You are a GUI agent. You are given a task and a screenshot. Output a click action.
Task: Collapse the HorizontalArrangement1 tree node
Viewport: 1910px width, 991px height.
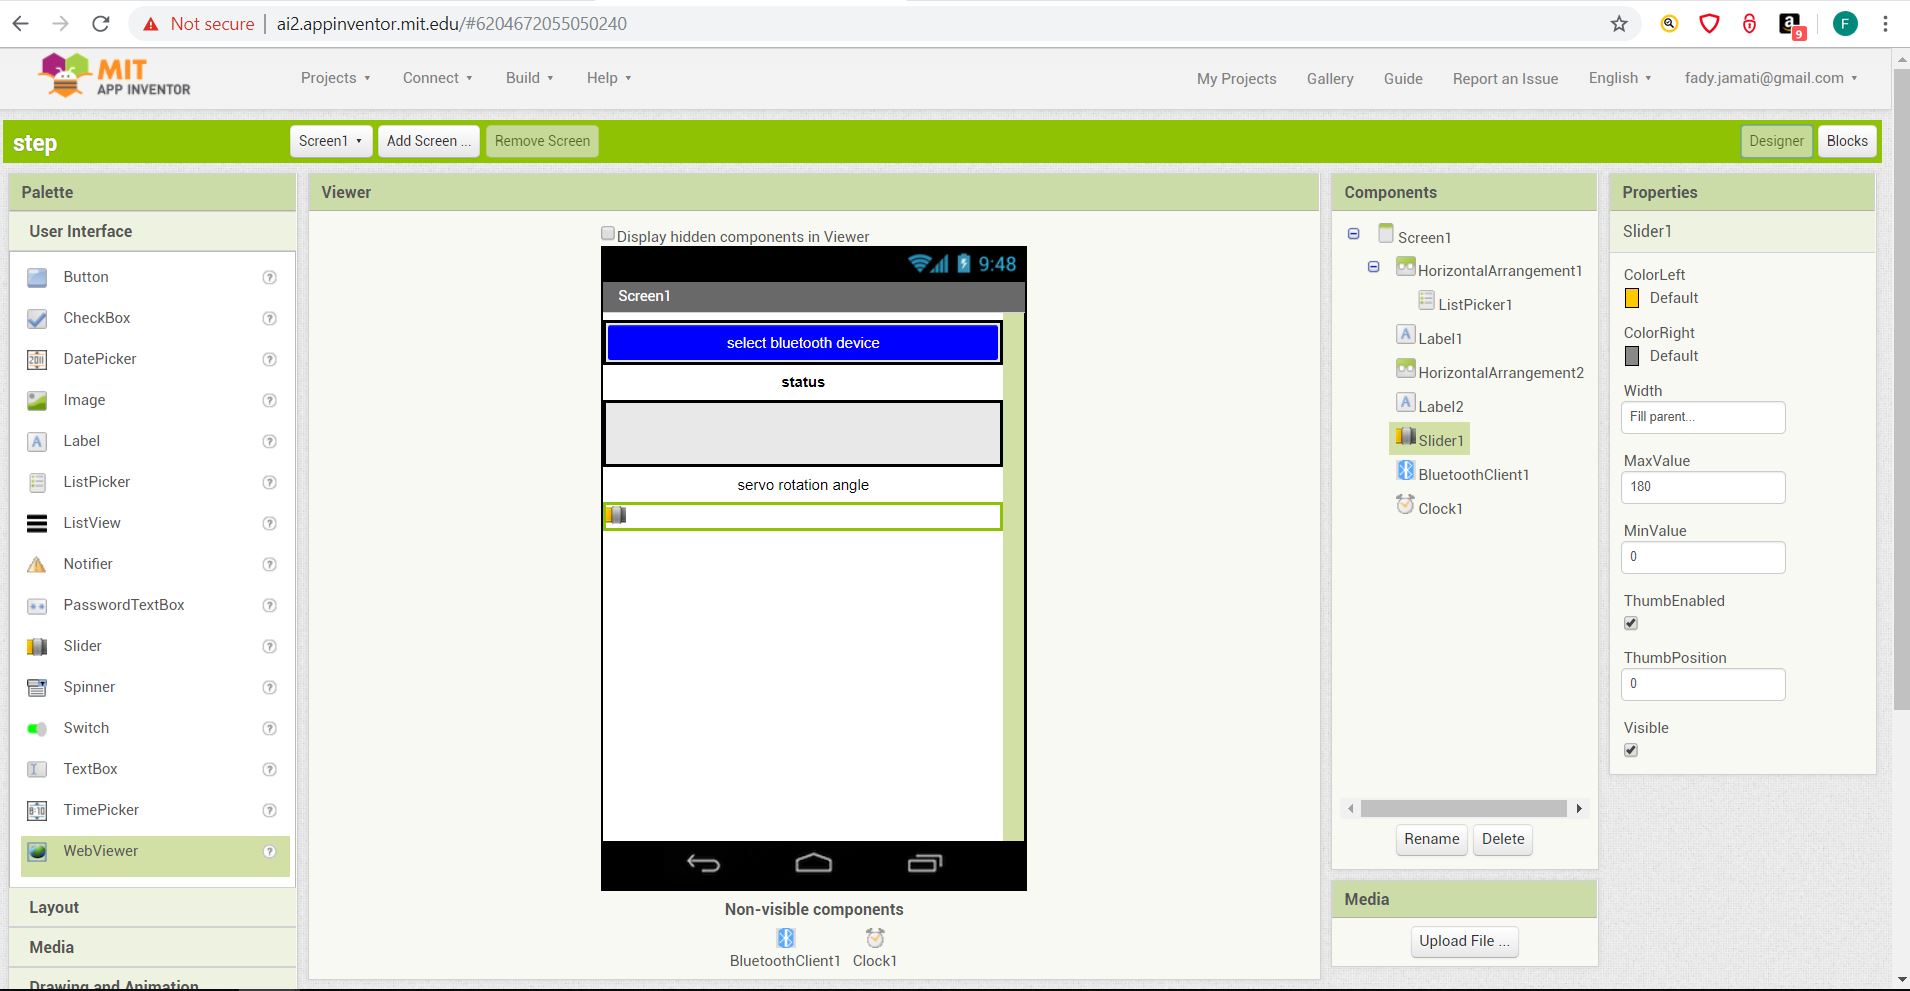coord(1374,267)
